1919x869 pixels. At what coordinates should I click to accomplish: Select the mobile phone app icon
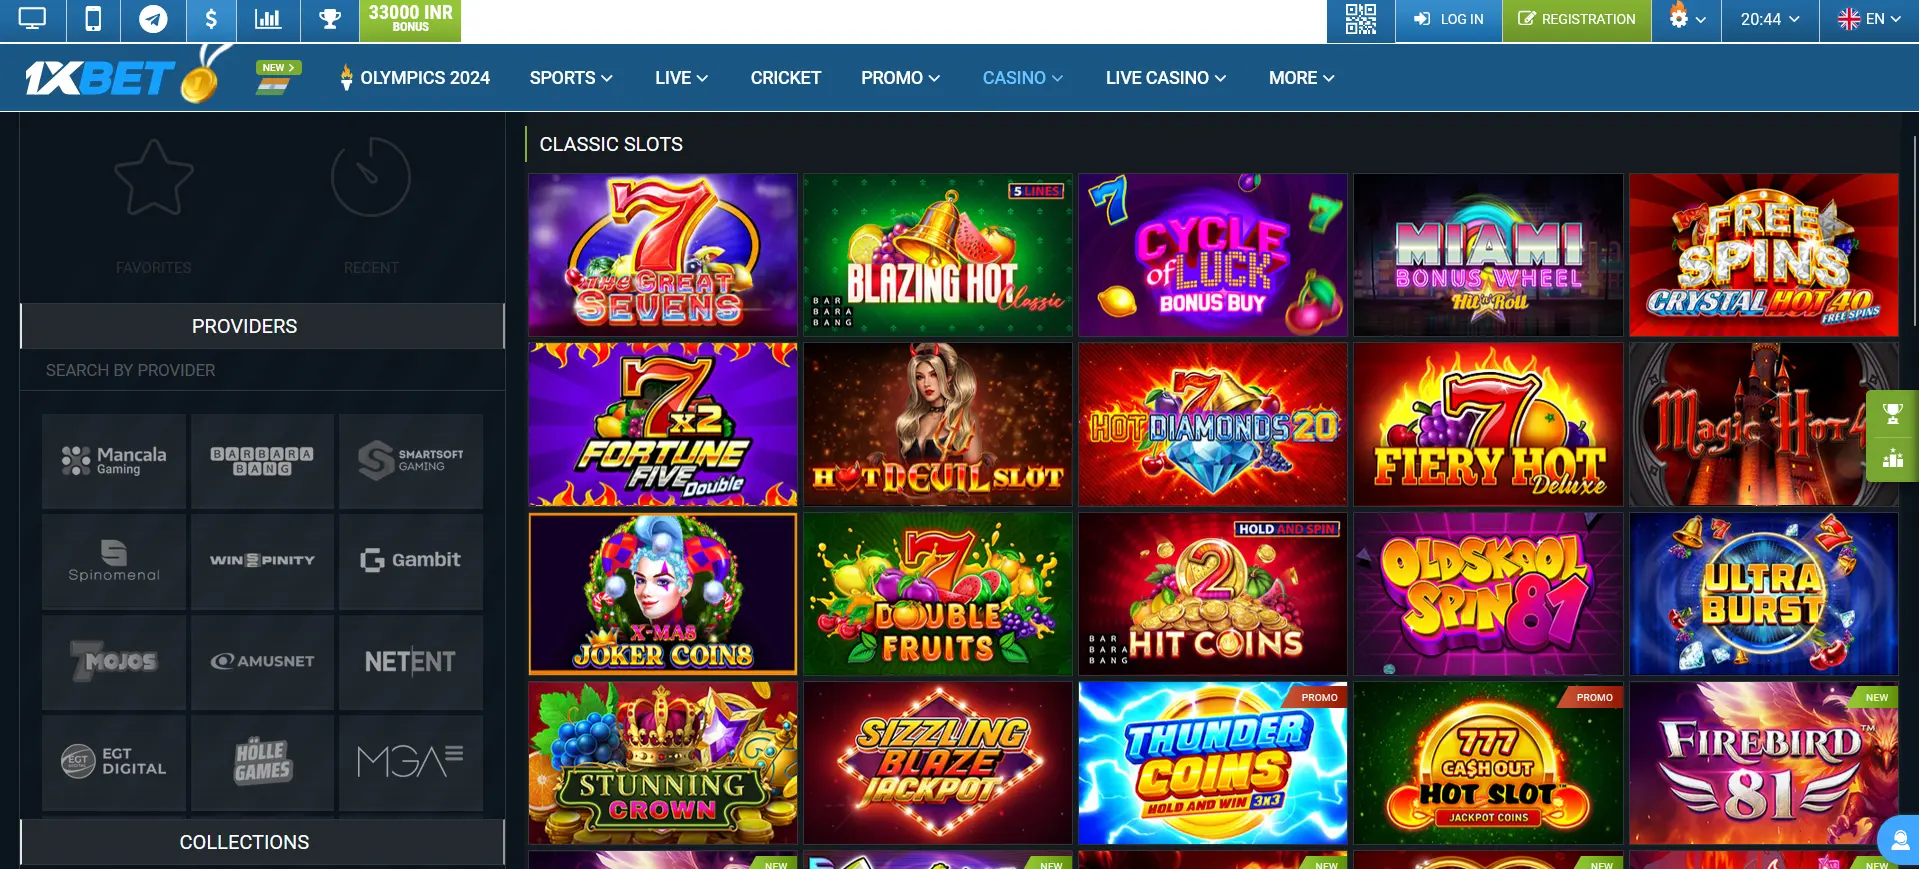coord(93,19)
